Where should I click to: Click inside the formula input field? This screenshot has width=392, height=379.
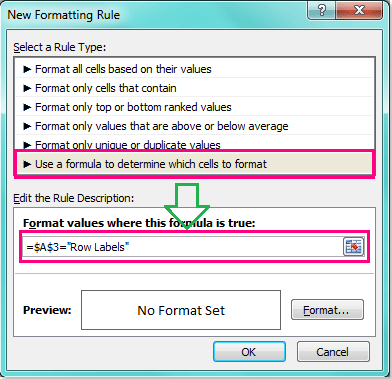tap(183, 247)
